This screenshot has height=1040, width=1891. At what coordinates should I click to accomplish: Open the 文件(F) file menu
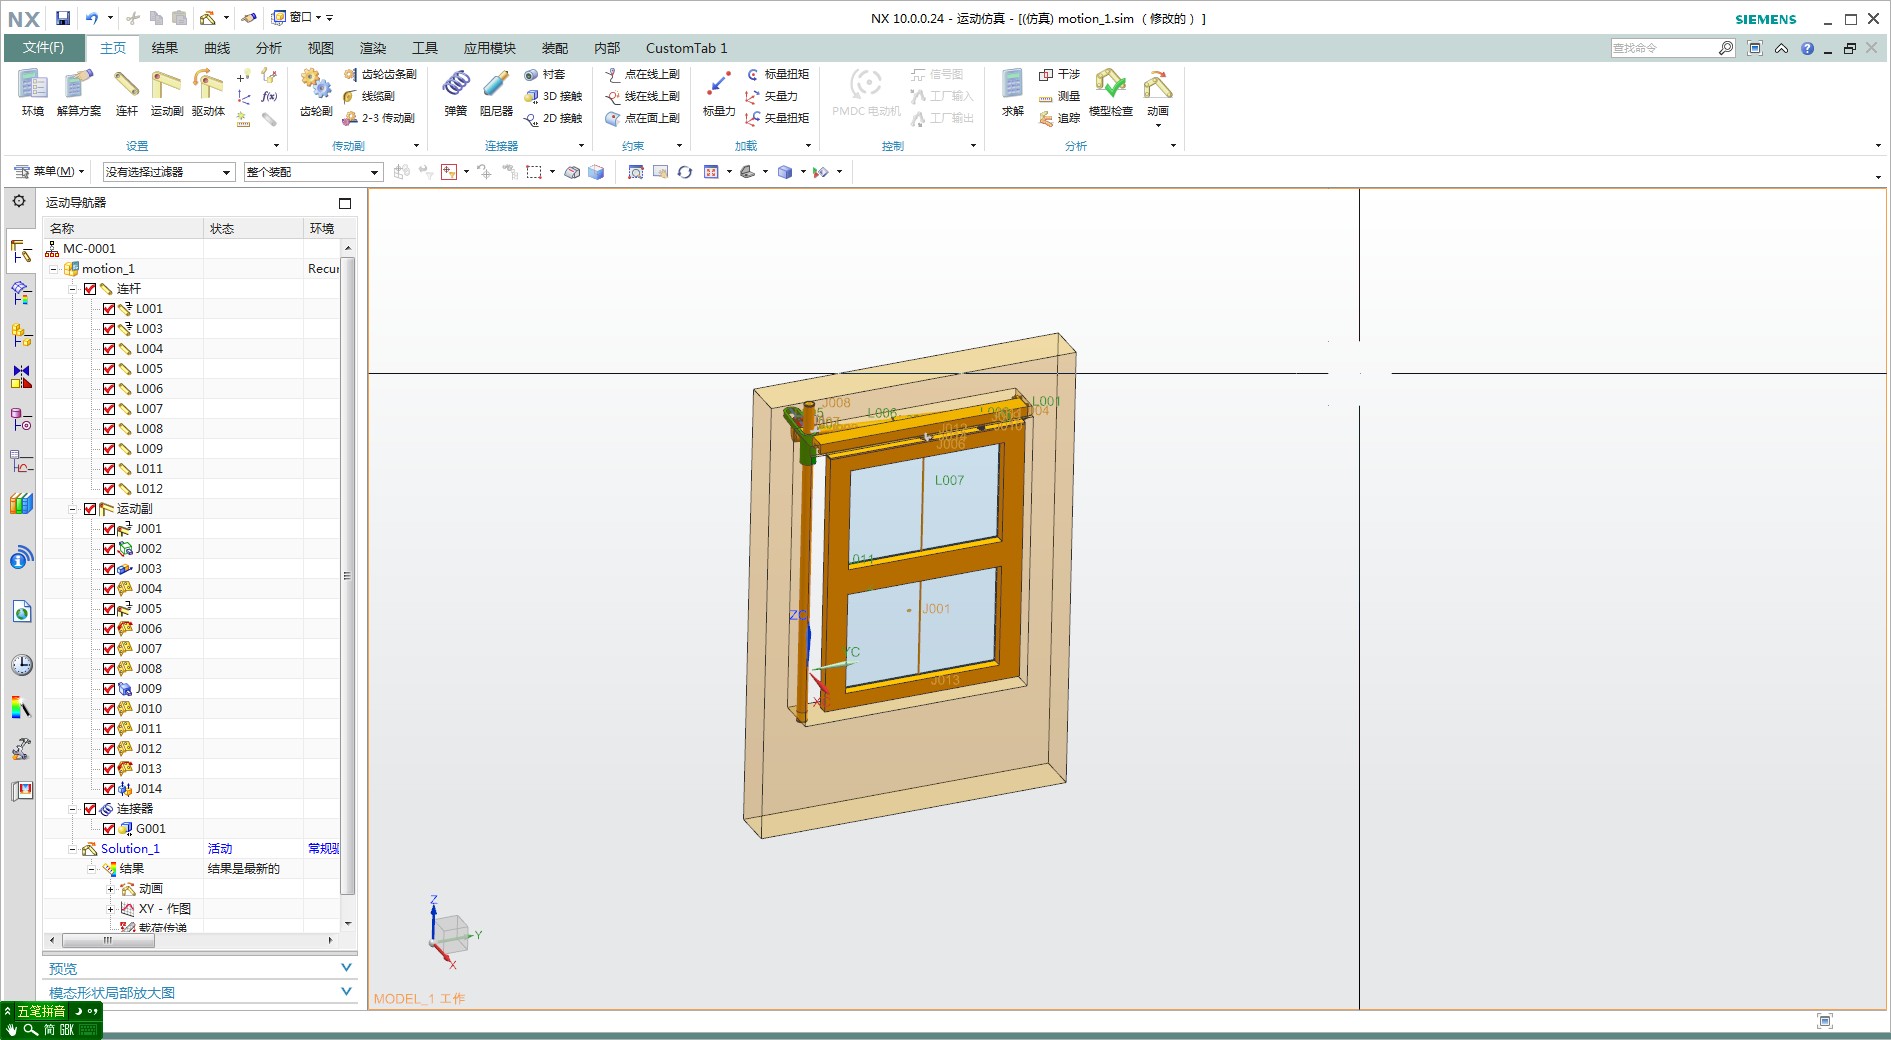[43, 48]
